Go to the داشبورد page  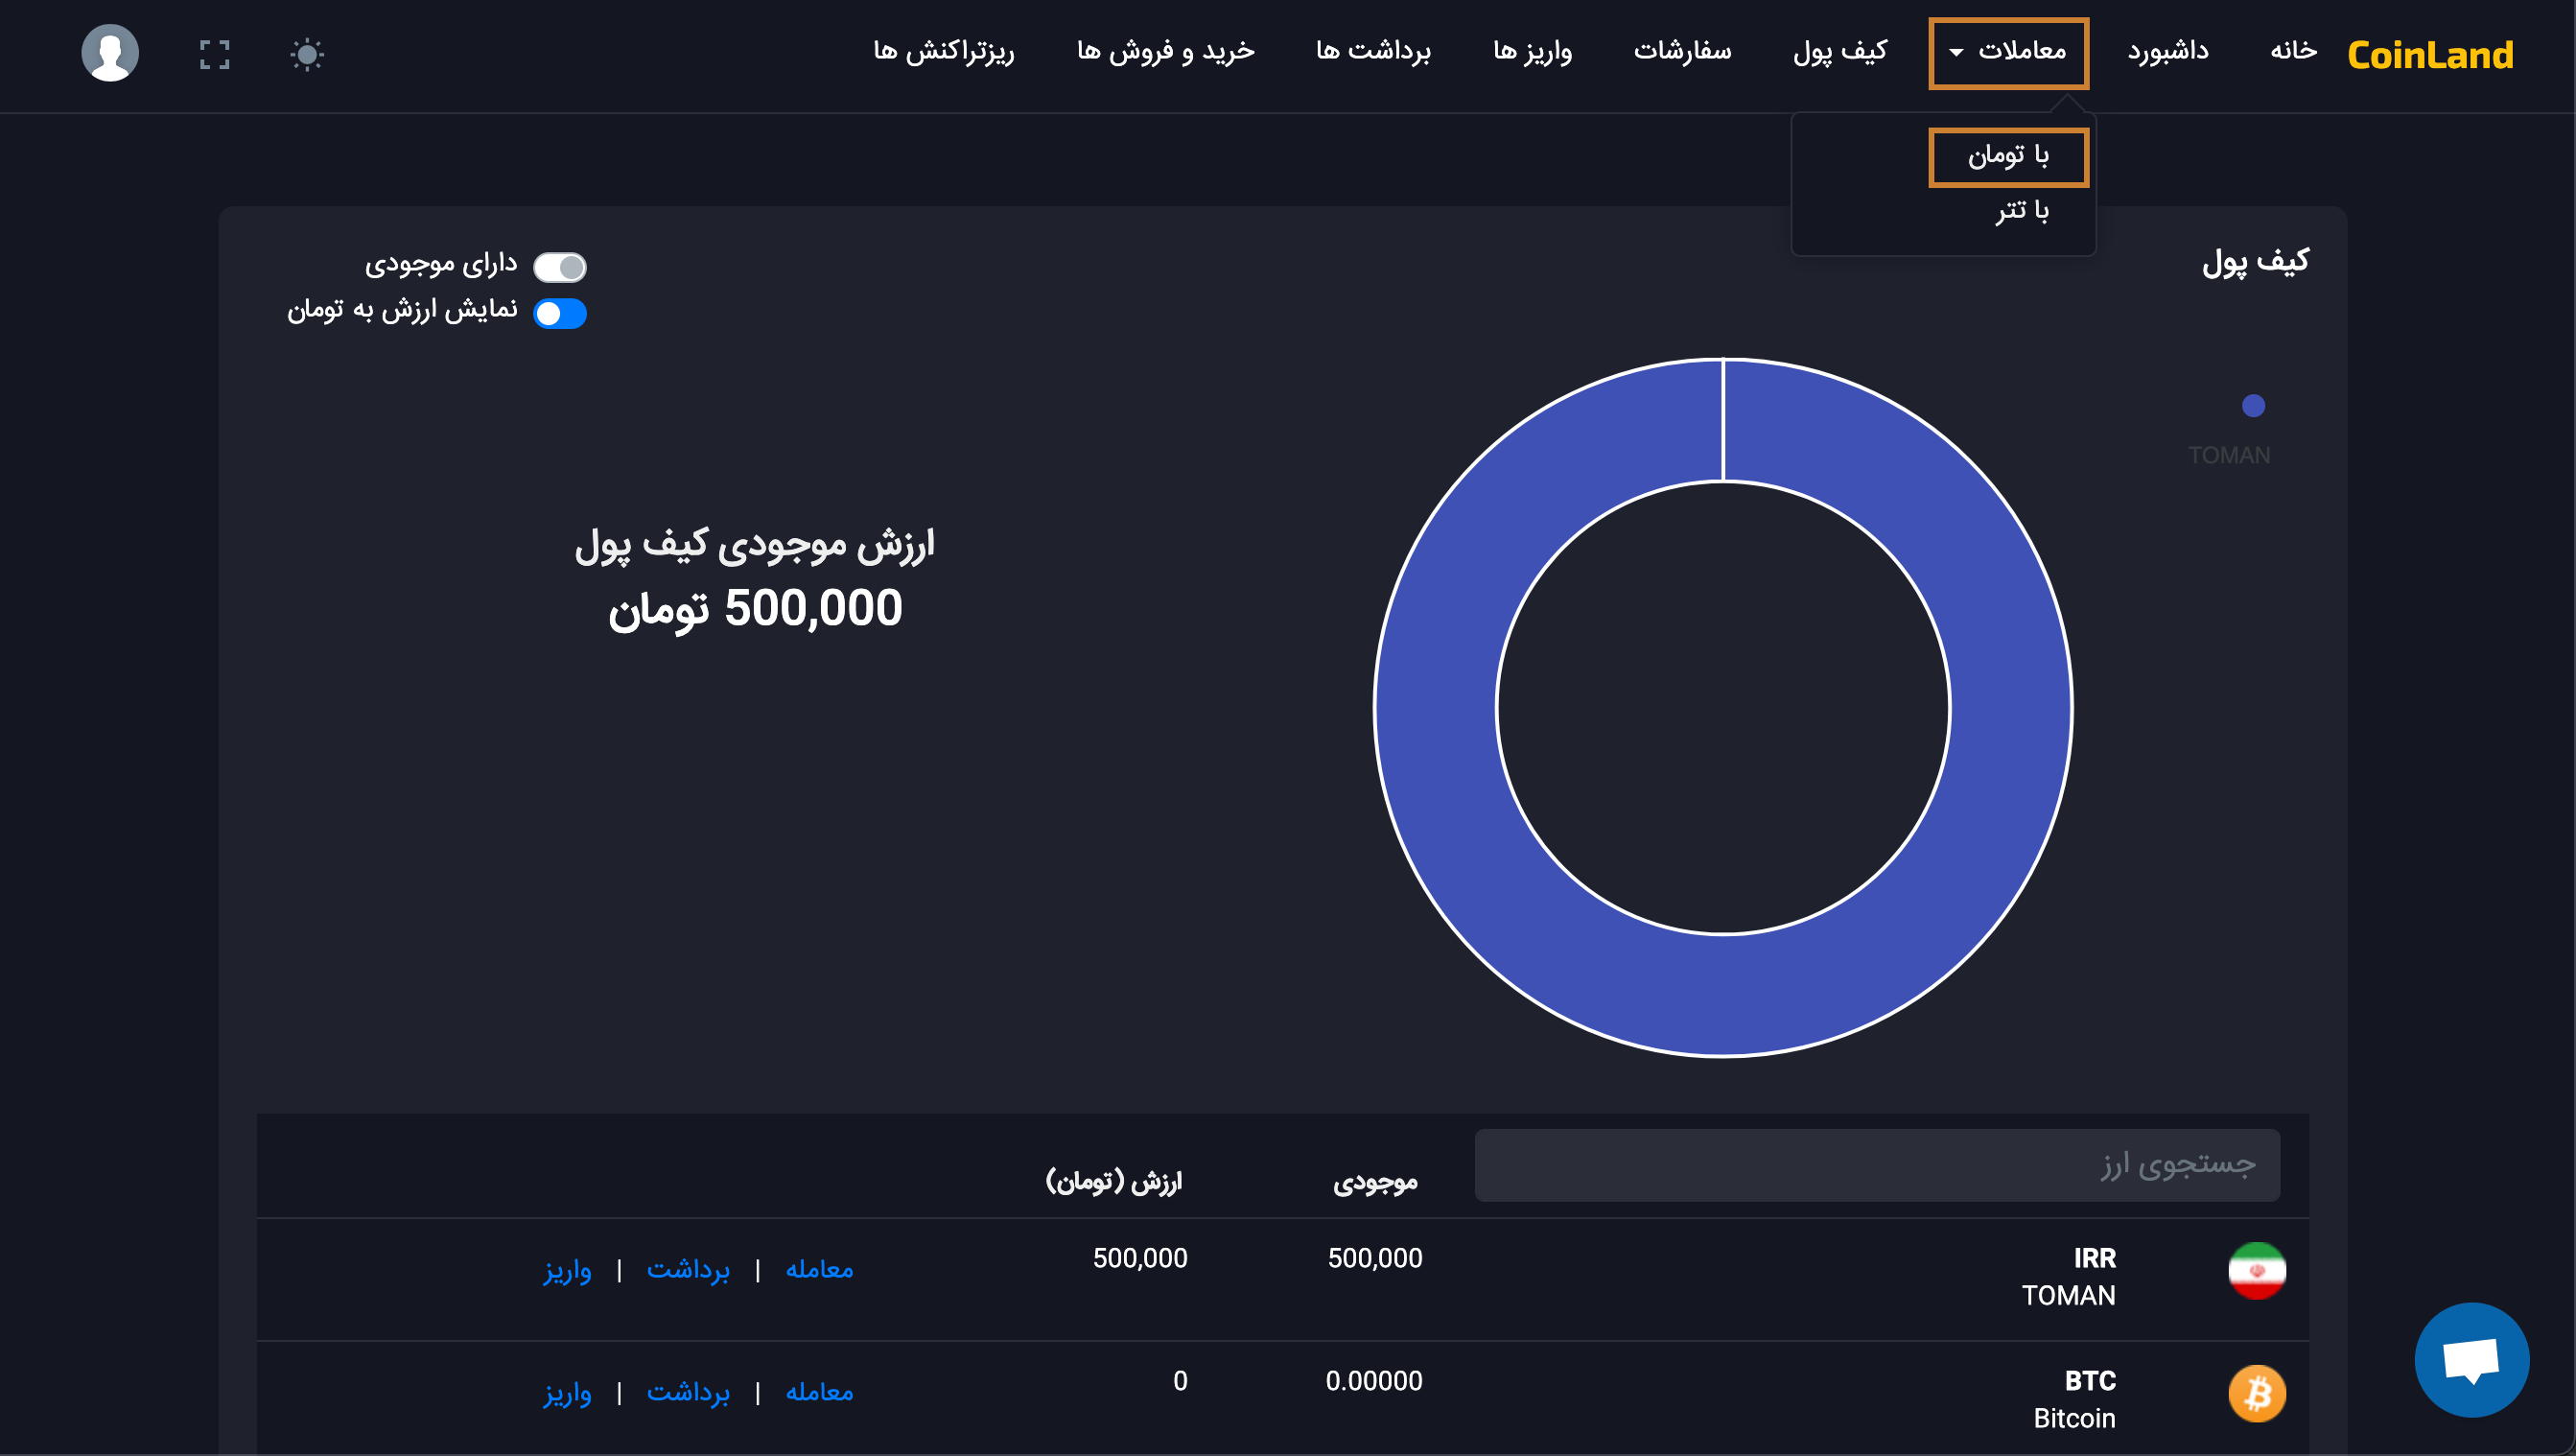pyautogui.click(x=2167, y=51)
